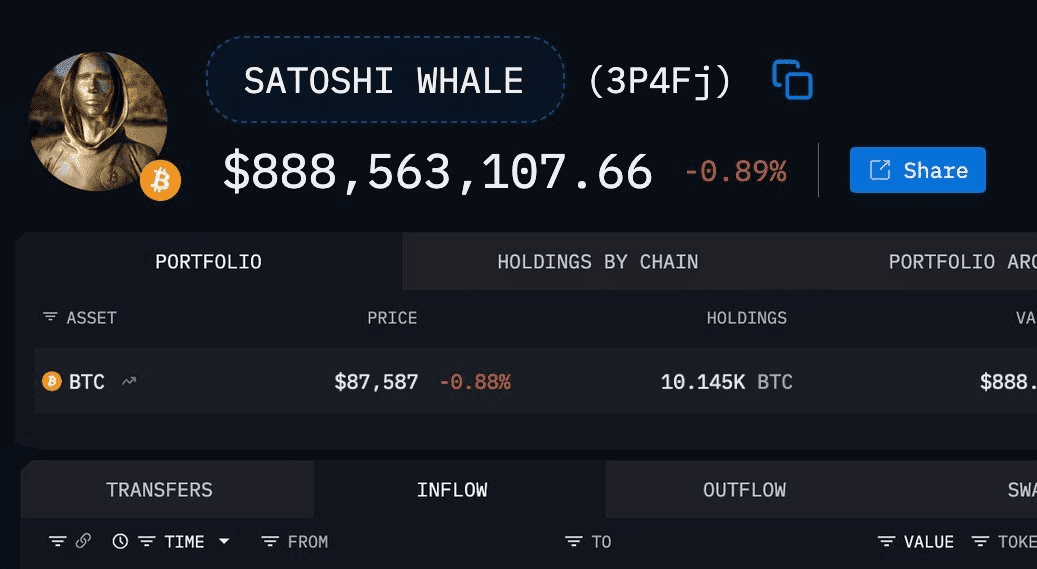Open the leftmost filter icon before link column
The width and height of the screenshot is (1037, 569).
[57, 541]
